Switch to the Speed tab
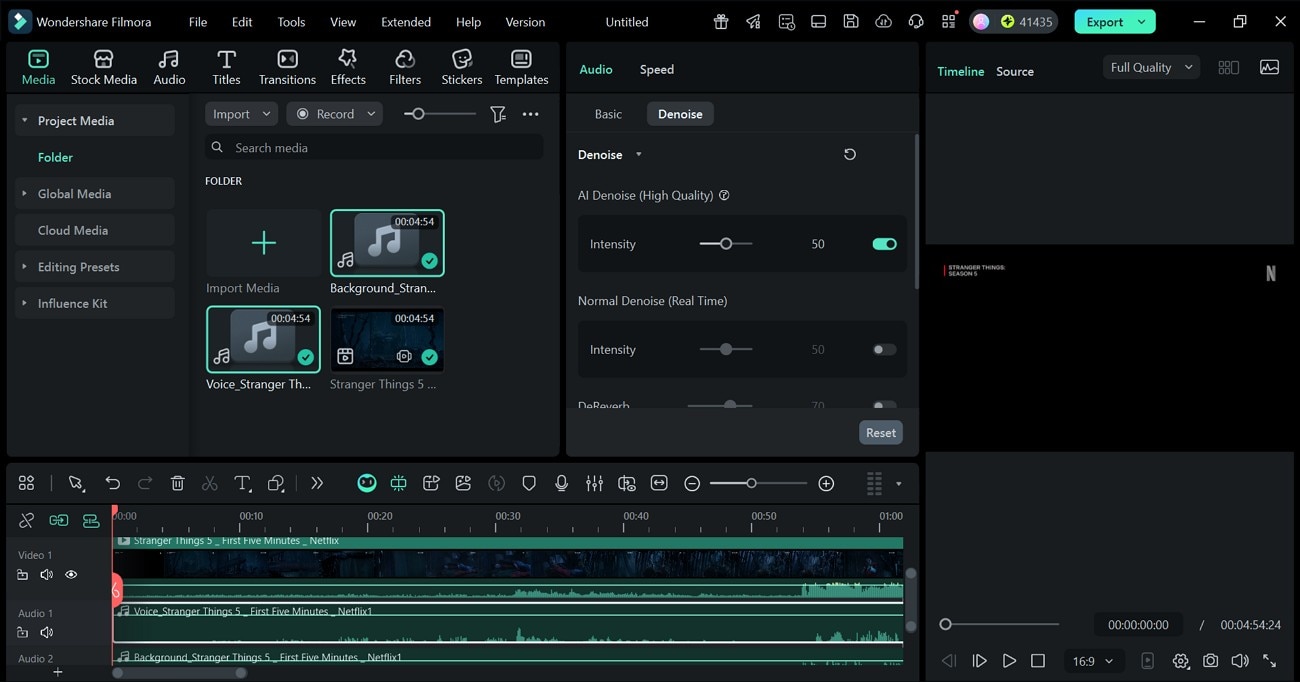This screenshot has width=1300, height=682. click(656, 69)
